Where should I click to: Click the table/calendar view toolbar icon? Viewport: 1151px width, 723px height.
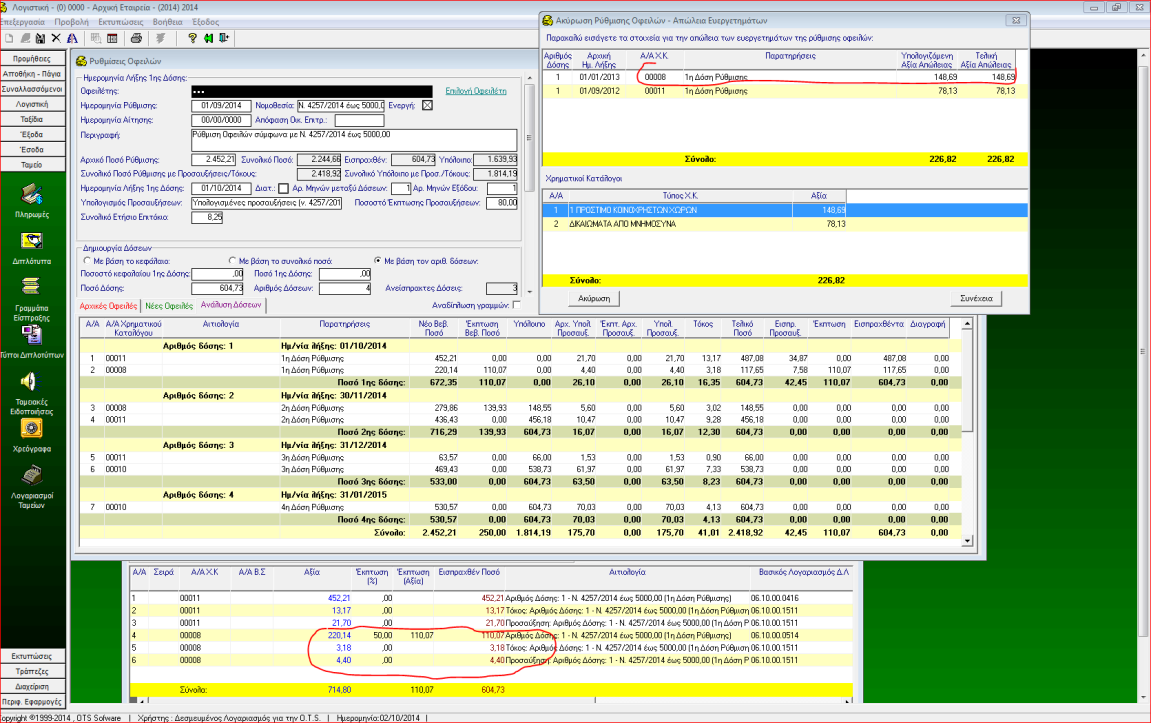pos(112,38)
